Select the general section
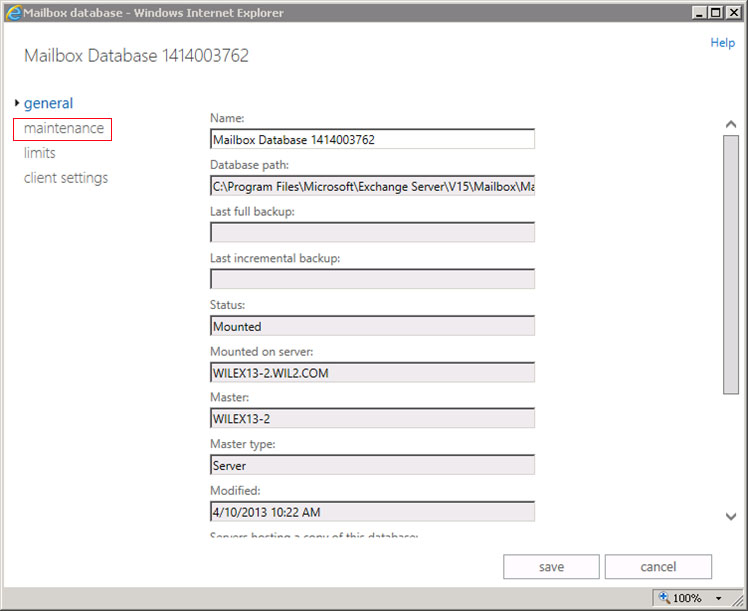 [x=48, y=104]
